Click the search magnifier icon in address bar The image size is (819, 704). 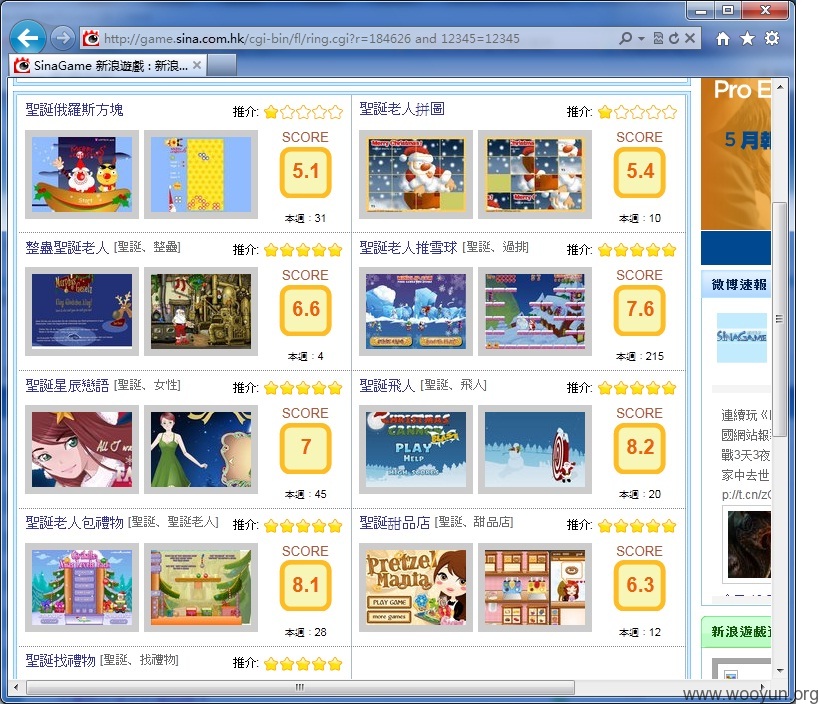[625, 38]
